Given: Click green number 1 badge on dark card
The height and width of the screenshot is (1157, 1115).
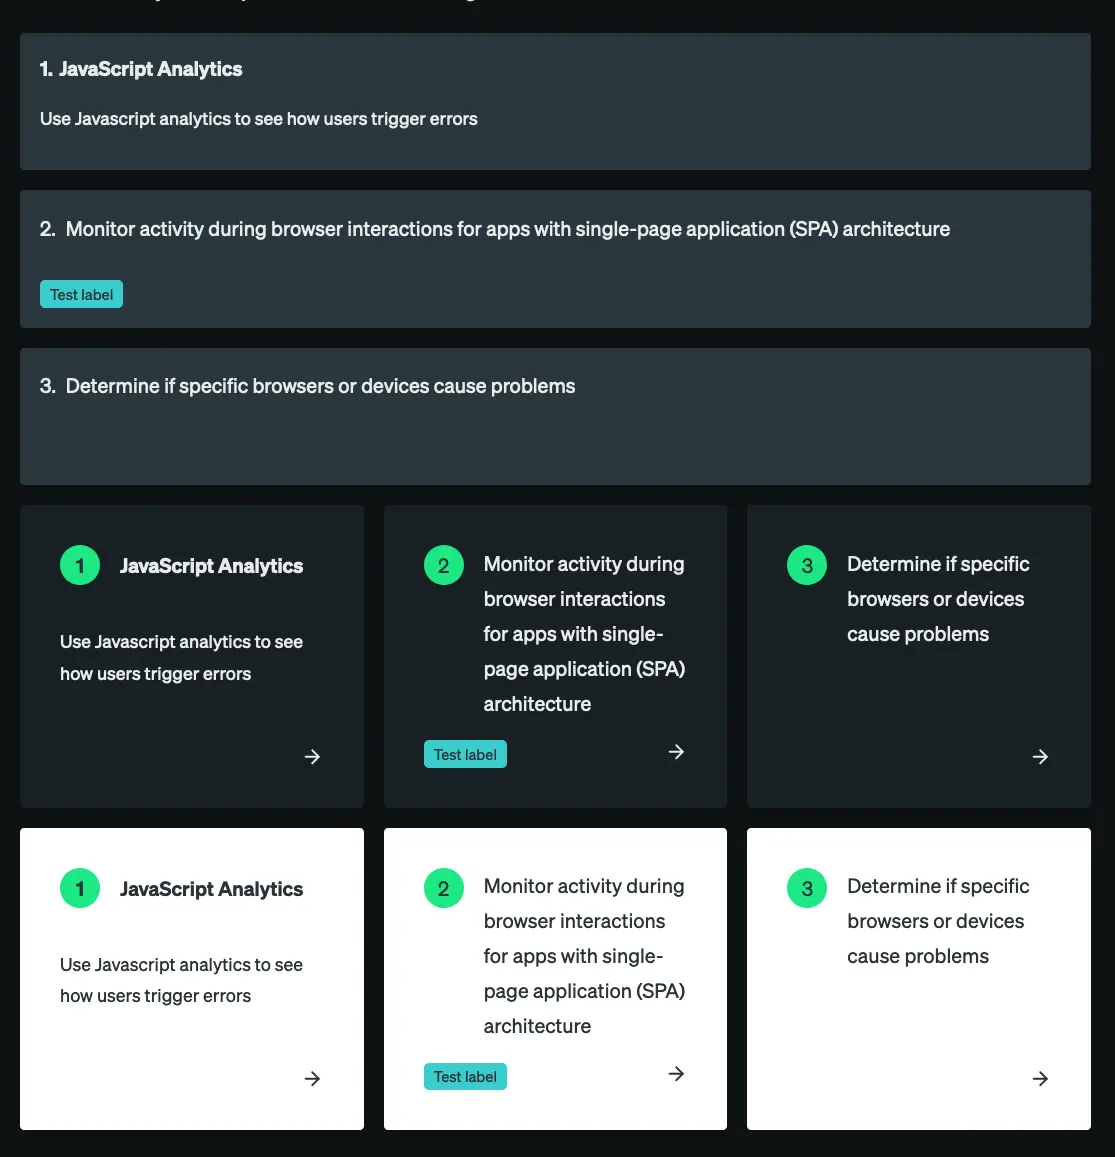Looking at the screenshot, I should (80, 565).
